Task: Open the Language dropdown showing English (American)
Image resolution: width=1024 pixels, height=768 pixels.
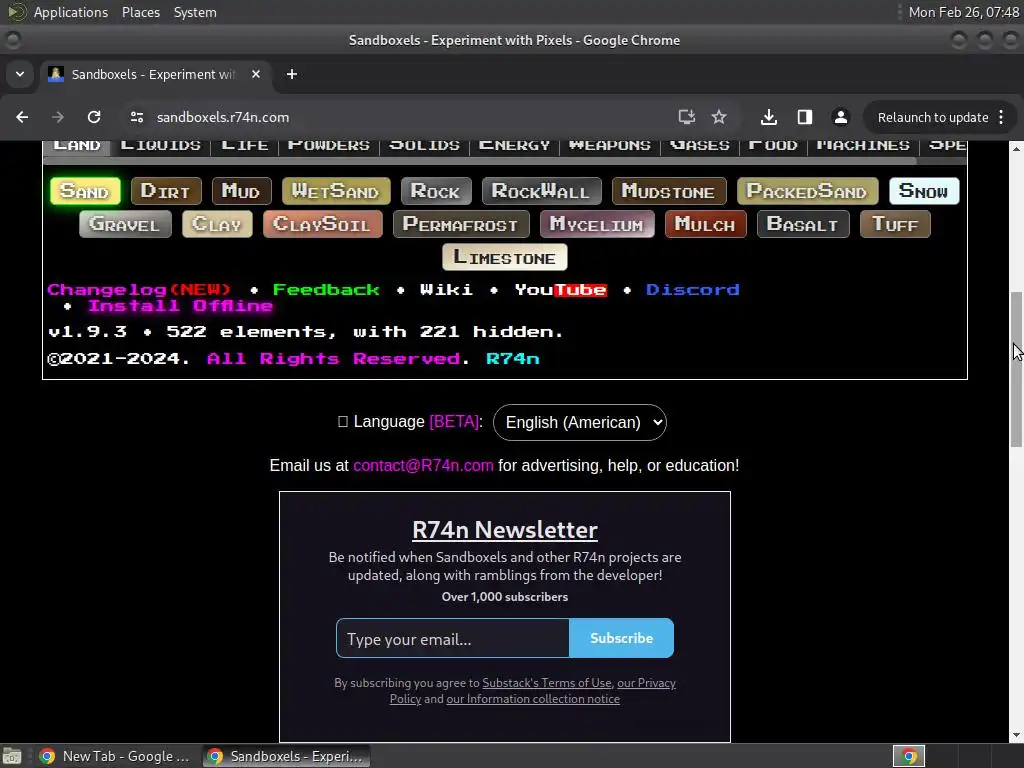Action: (x=580, y=423)
